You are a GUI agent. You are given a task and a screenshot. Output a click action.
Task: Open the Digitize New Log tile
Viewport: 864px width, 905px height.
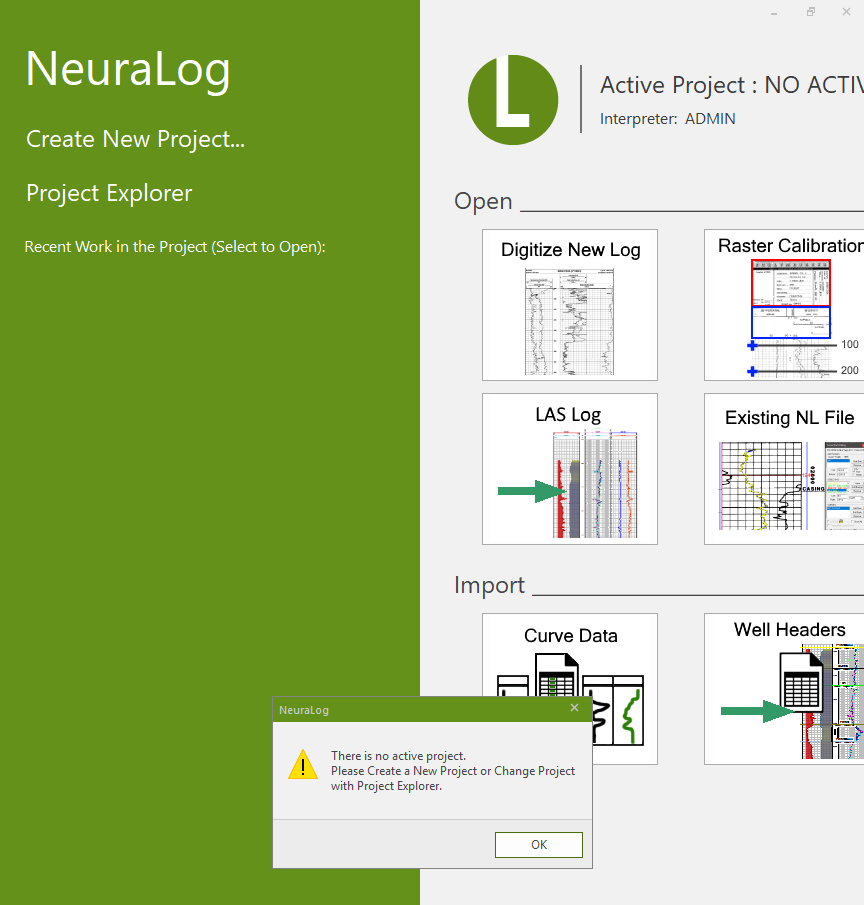(x=570, y=305)
